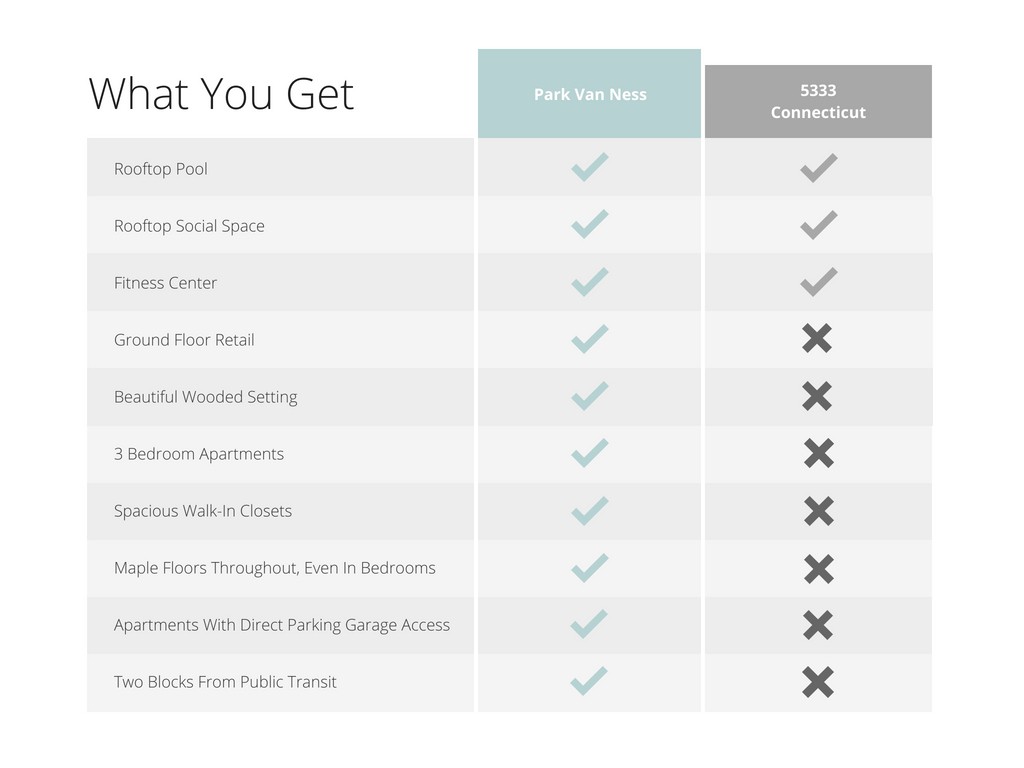Click Park Van Ness Two Blocks From Transit checkmark
This screenshot has width=1024, height=768.
point(589,680)
